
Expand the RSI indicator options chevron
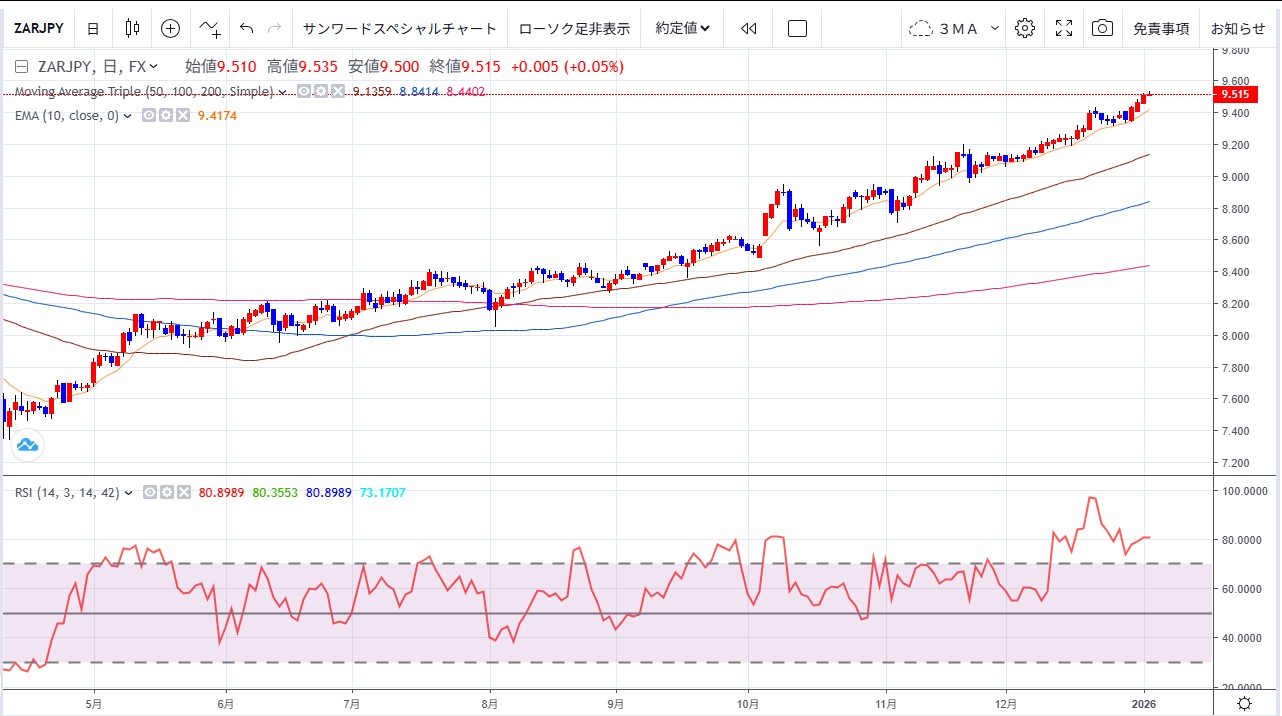tap(129, 493)
